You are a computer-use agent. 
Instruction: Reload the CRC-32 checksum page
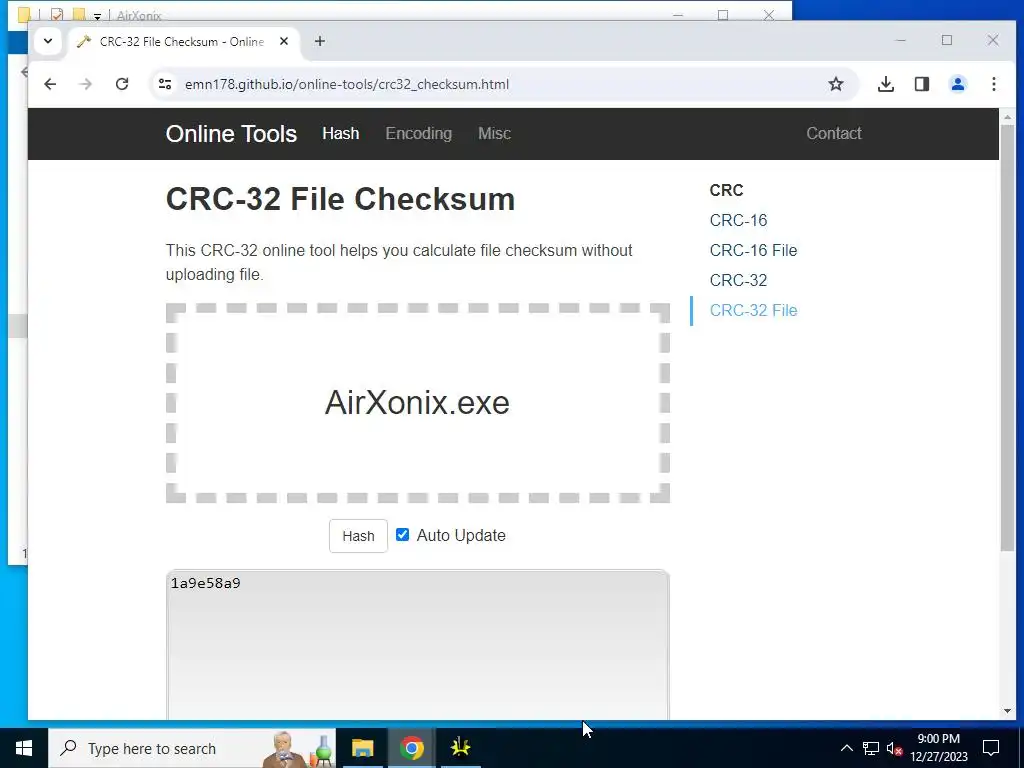pyautogui.click(x=122, y=84)
